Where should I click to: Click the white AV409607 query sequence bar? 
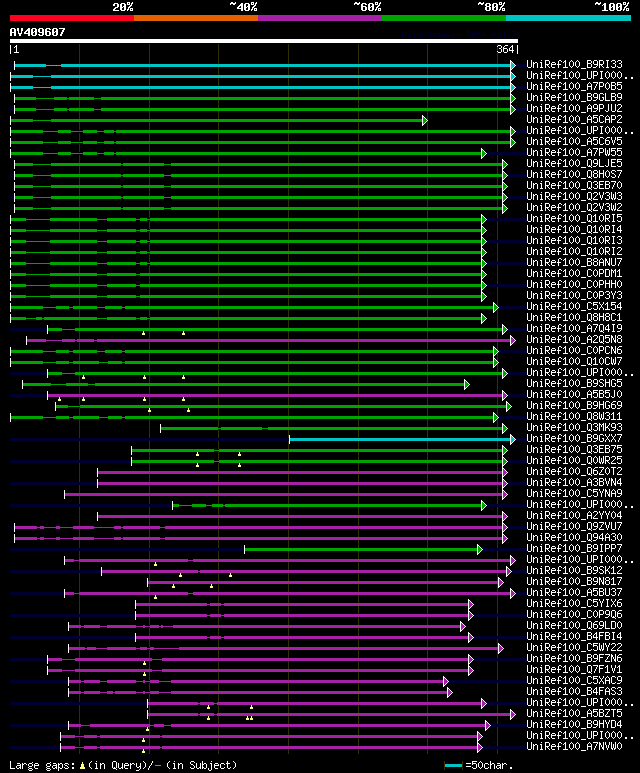[264, 41]
